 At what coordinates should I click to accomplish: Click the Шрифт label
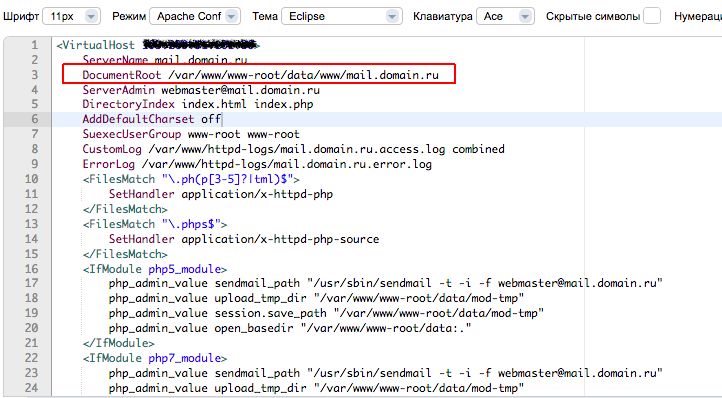pyautogui.click(x=21, y=16)
